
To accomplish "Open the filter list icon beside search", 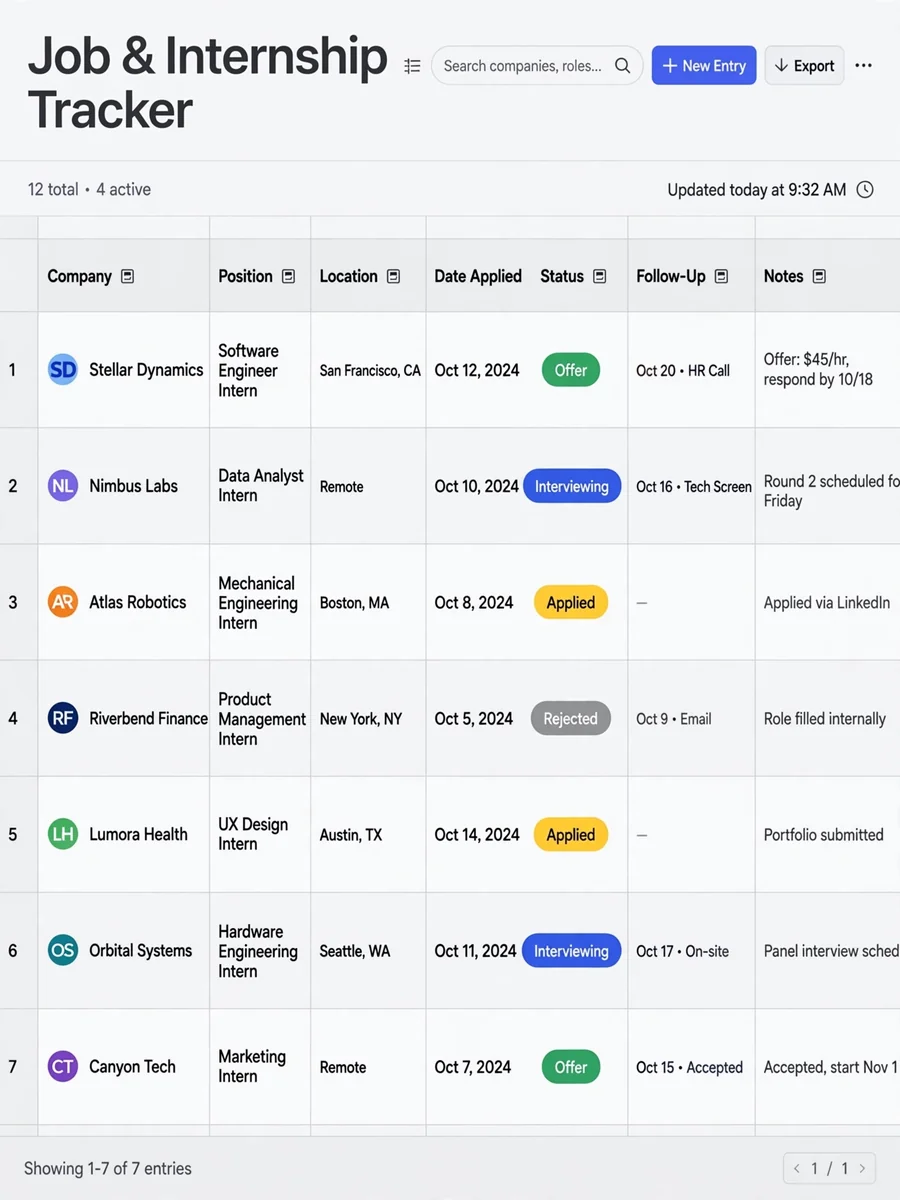I will pyautogui.click(x=412, y=66).
